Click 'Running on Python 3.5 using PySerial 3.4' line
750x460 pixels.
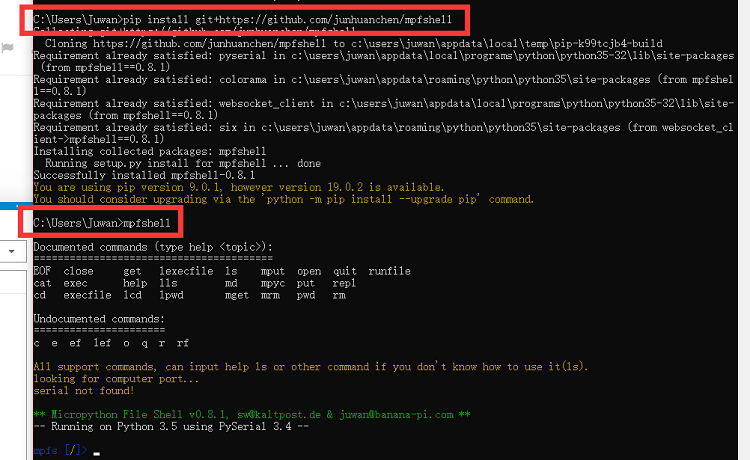point(171,427)
